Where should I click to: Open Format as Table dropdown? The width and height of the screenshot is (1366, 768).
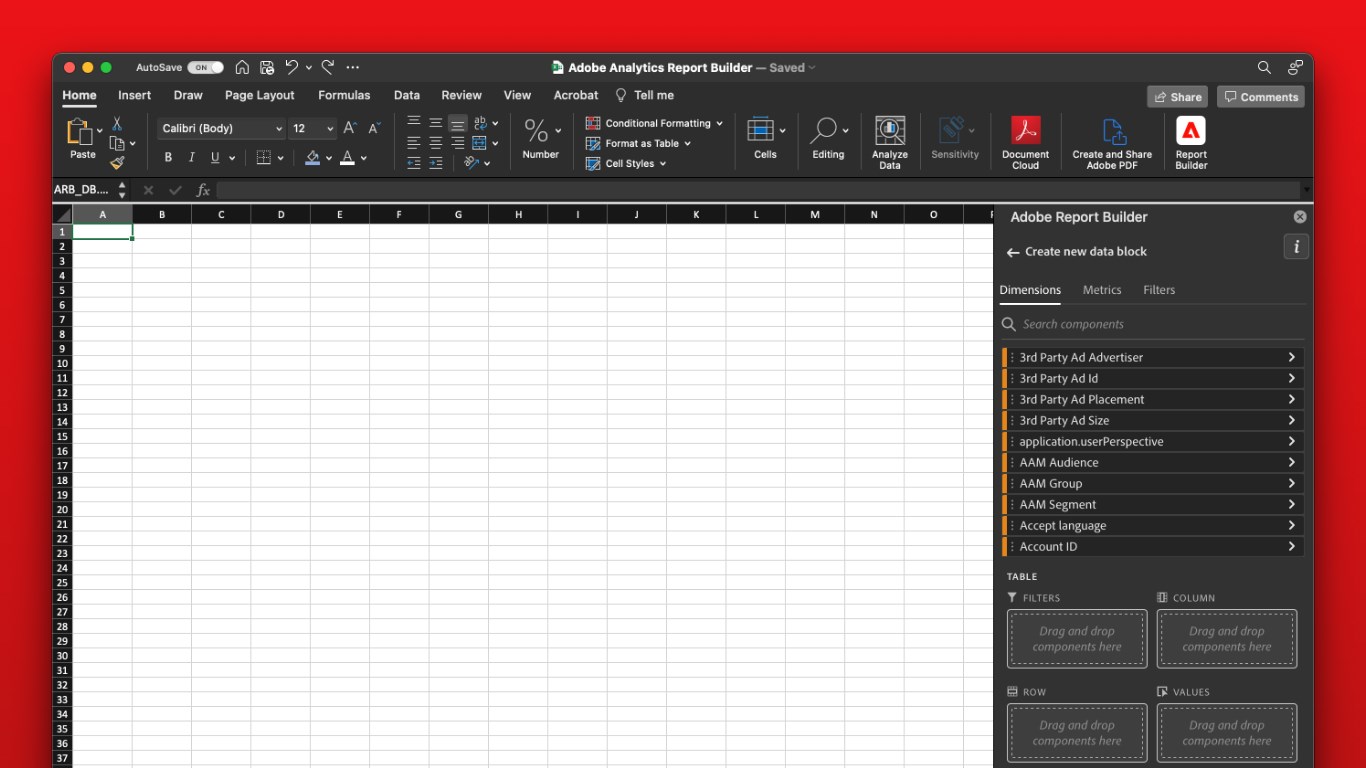point(638,143)
